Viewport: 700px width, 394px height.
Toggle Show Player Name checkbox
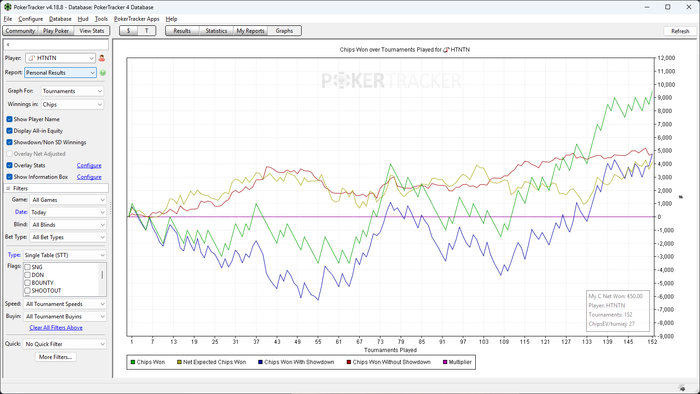coord(9,119)
